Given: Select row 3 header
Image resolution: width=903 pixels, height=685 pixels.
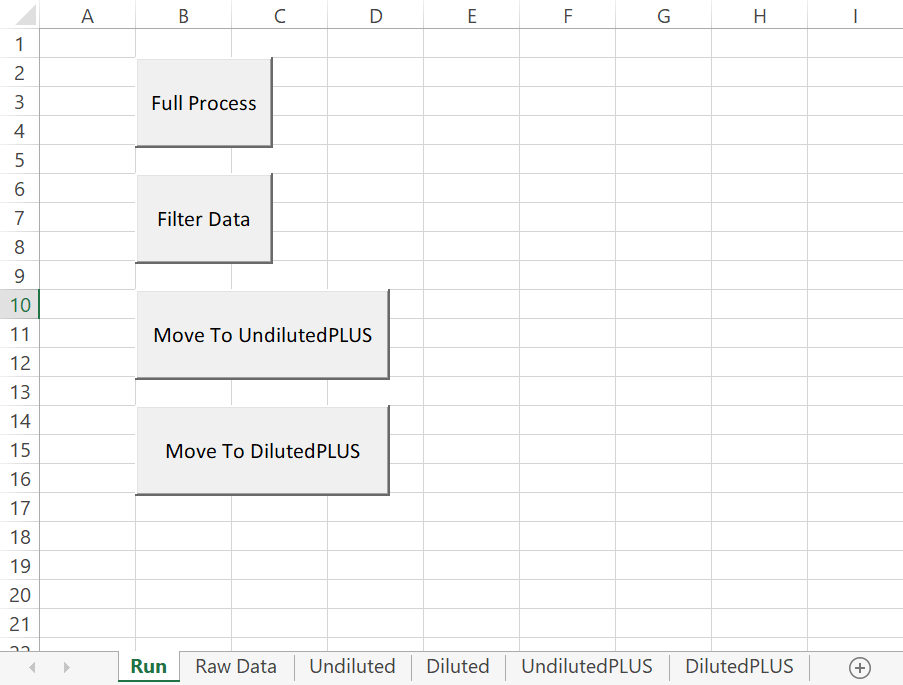Looking at the screenshot, I should 20,101.
